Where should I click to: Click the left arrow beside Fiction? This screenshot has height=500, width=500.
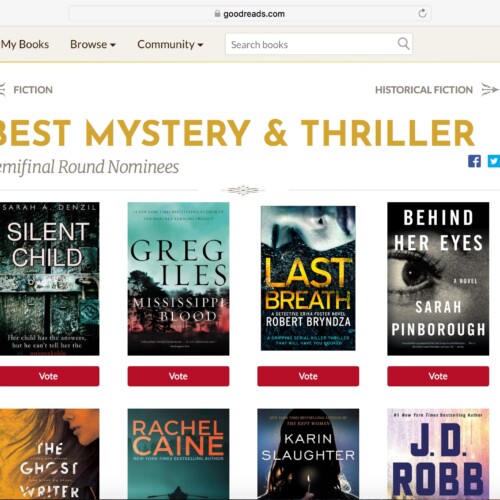pos(3,89)
